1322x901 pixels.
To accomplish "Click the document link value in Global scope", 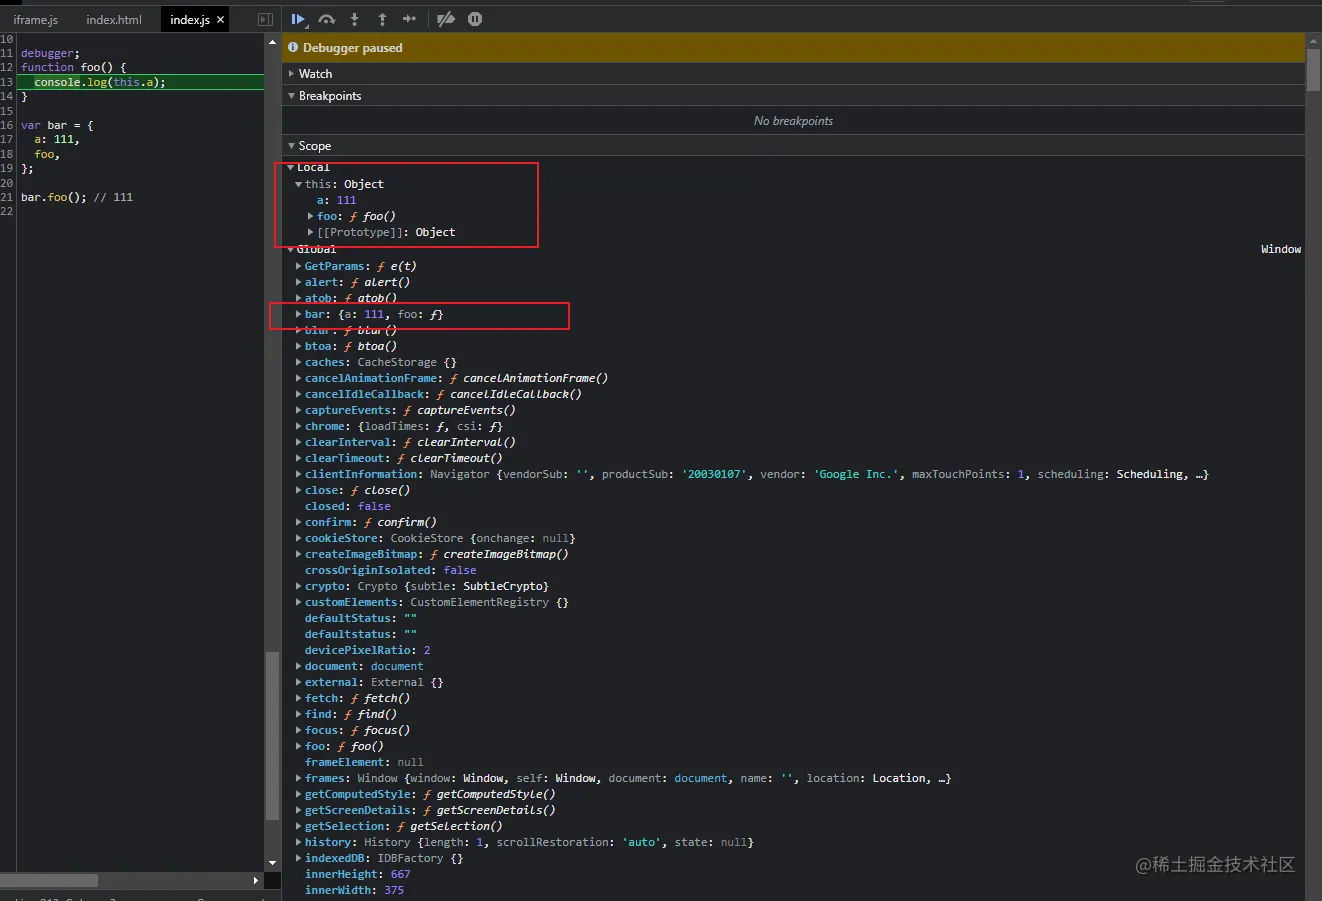I will point(397,666).
